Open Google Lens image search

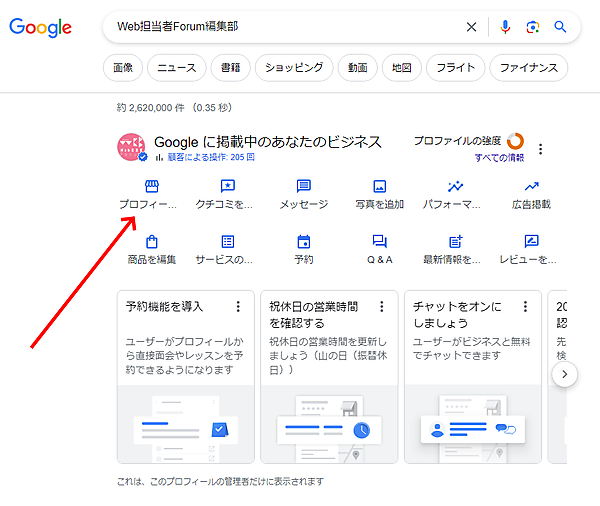tap(533, 27)
